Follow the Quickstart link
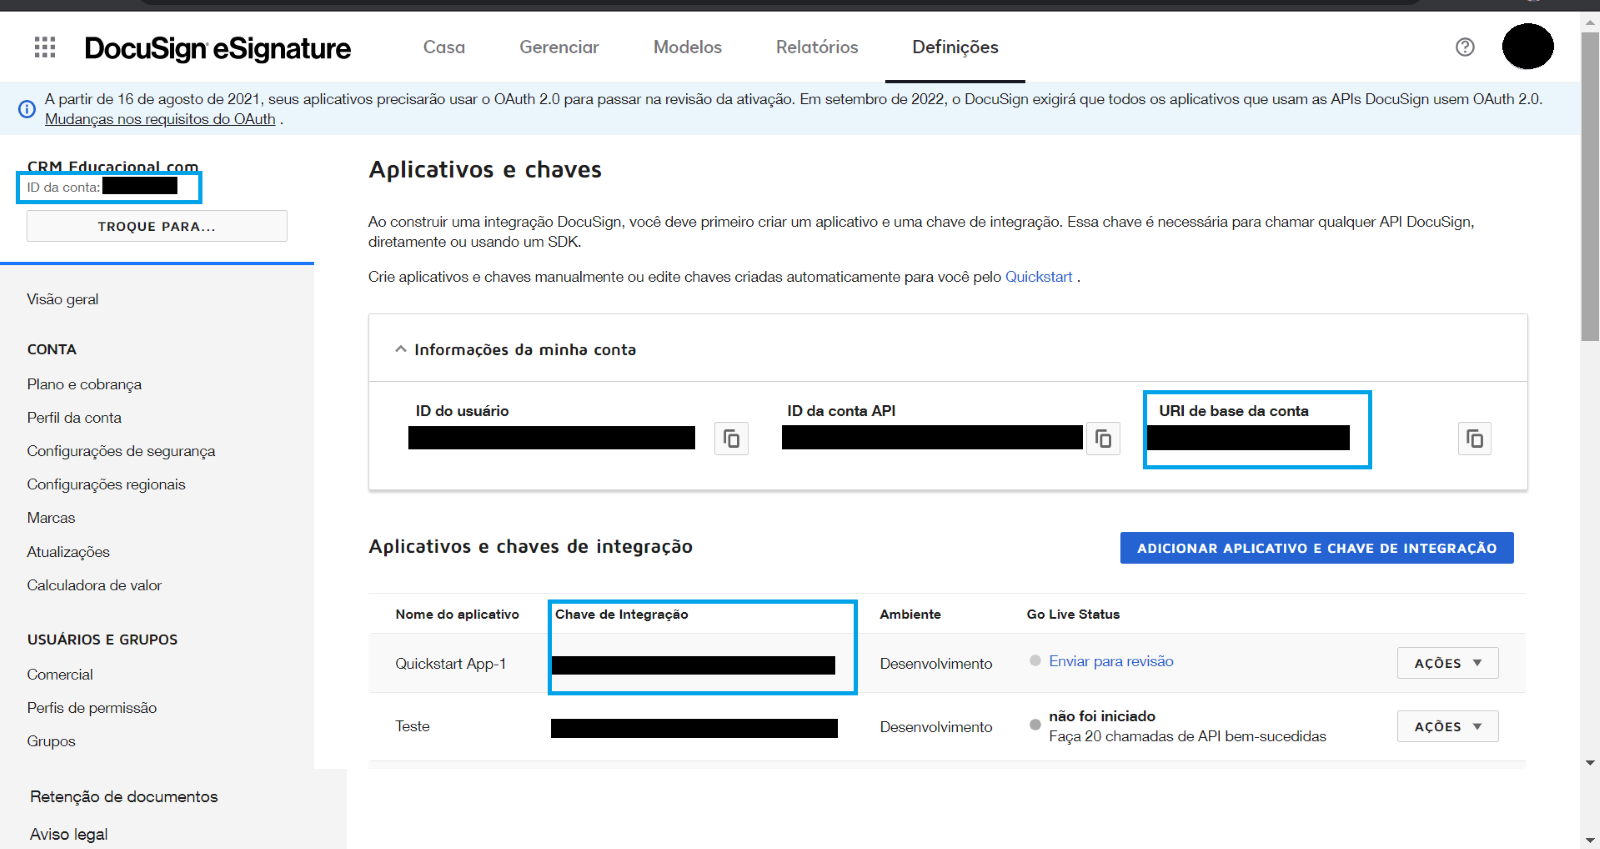Screen dimensions: 1600x849 point(1039,277)
